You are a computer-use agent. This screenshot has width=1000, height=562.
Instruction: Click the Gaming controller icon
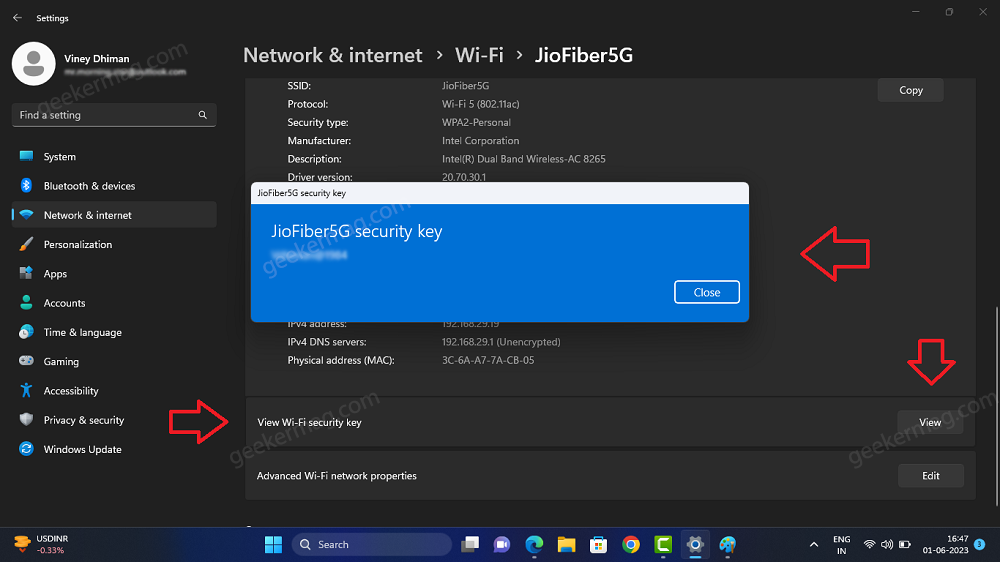point(26,360)
